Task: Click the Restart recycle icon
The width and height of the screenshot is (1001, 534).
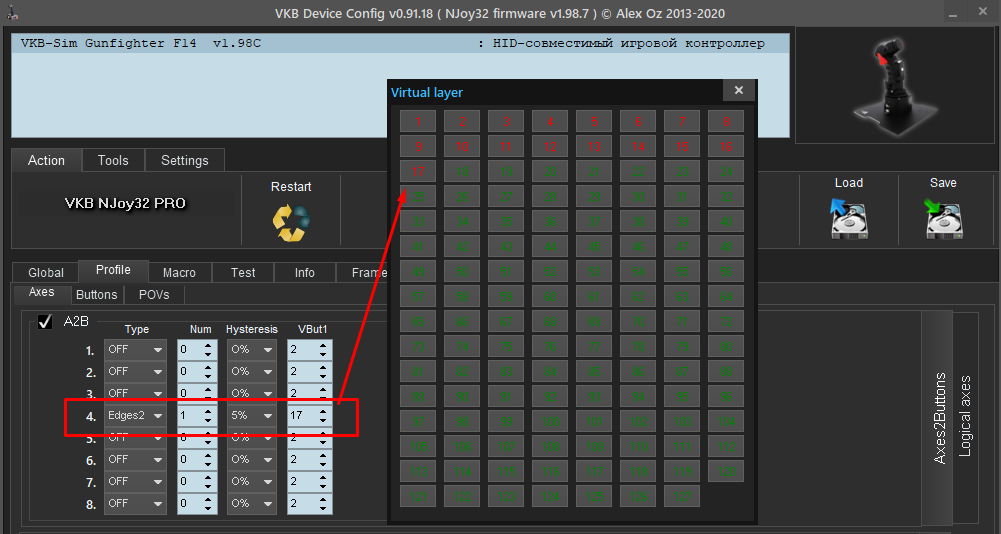Action: pyautogui.click(x=291, y=222)
